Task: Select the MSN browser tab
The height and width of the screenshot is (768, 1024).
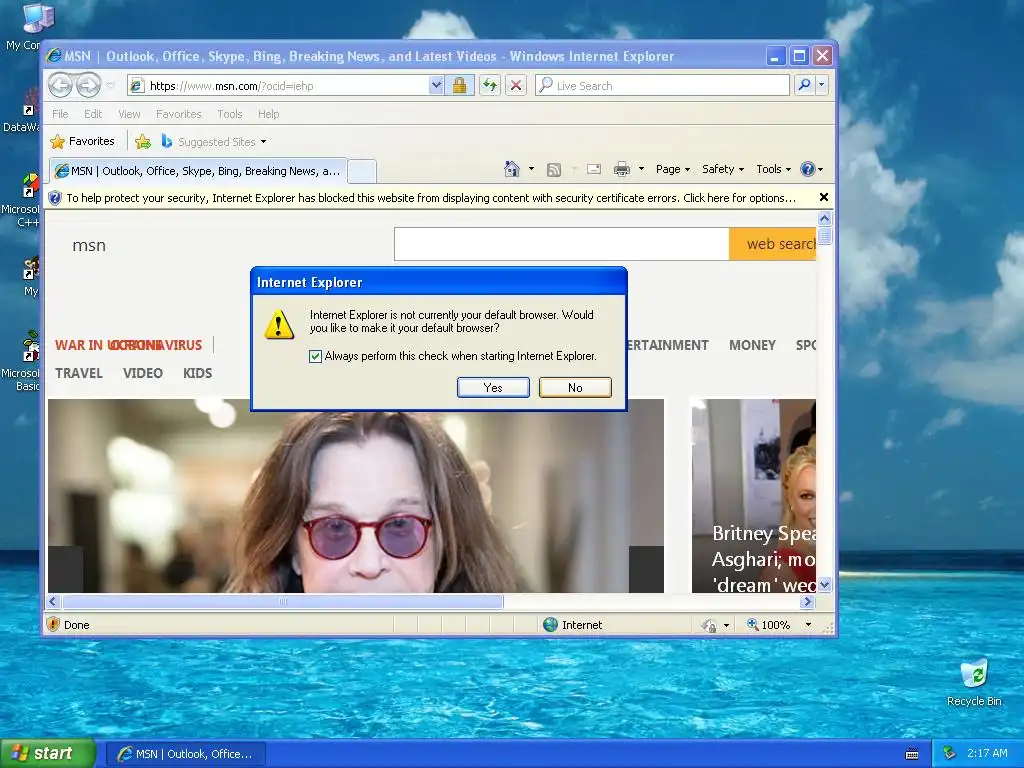Action: pyautogui.click(x=198, y=171)
